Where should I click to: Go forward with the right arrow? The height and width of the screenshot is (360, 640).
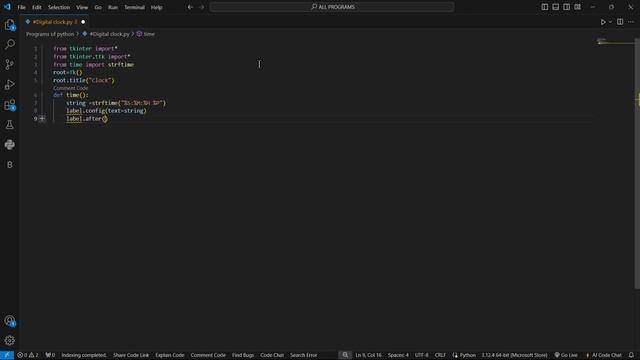click(x=202, y=7)
